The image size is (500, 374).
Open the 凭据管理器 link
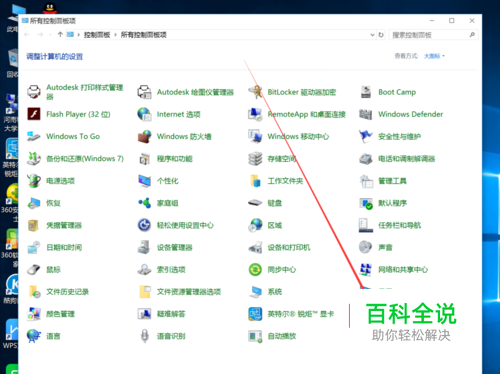pyautogui.click(x=64, y=225)
